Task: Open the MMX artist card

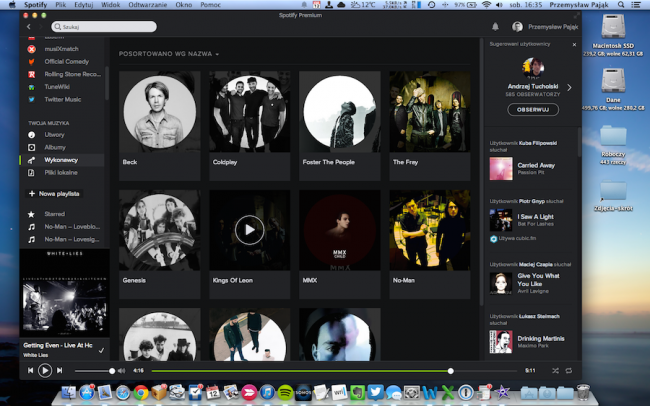Action: (340, 244)
